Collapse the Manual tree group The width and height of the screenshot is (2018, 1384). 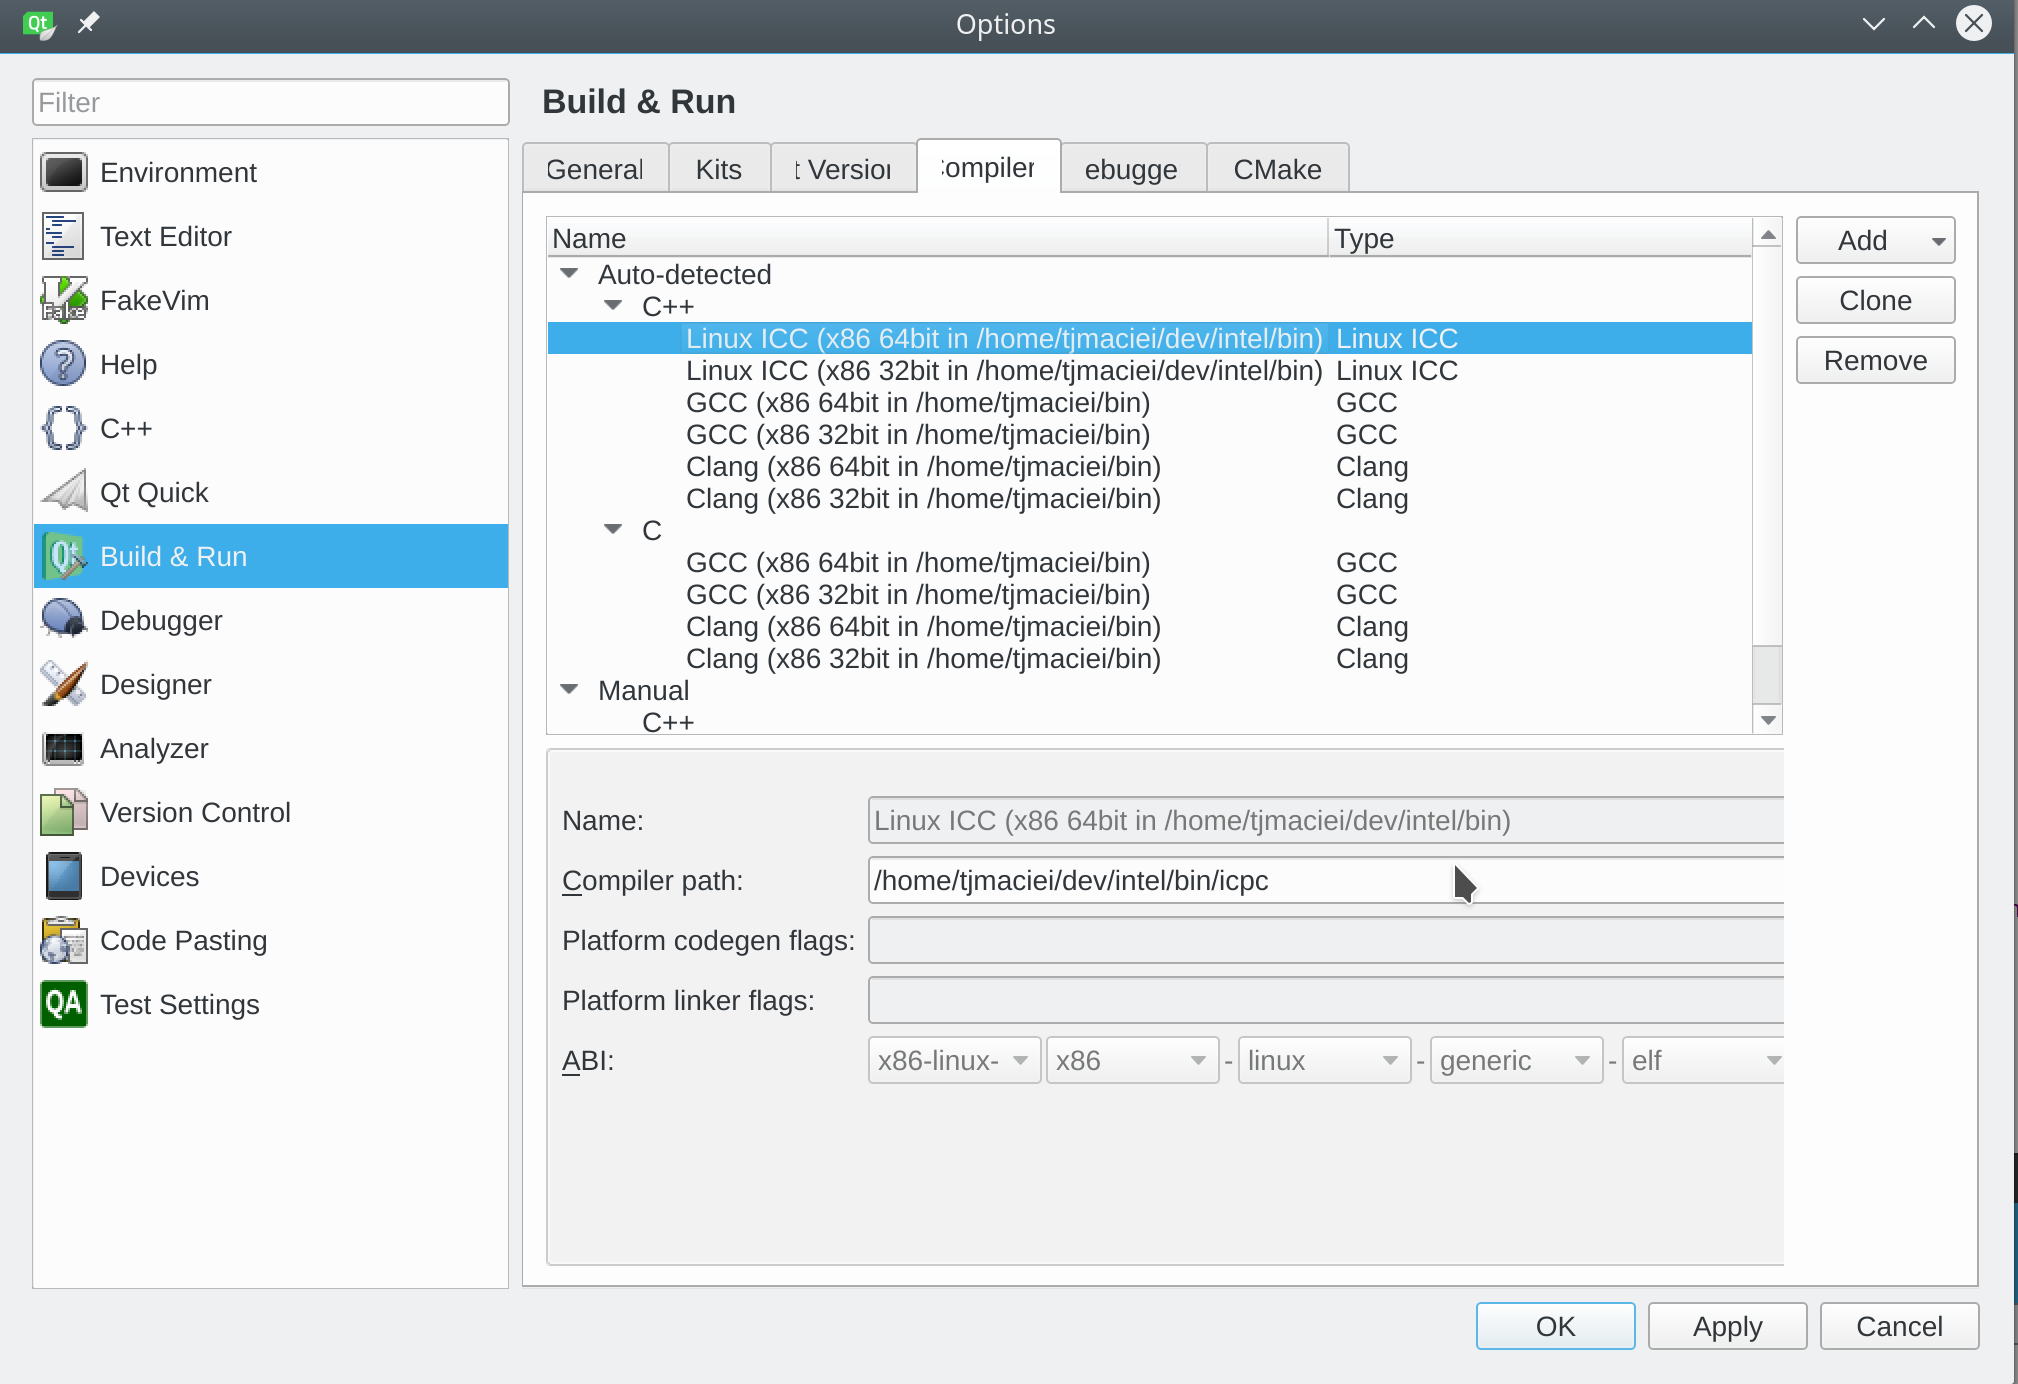pyautogui.click(x=570, y=689)
